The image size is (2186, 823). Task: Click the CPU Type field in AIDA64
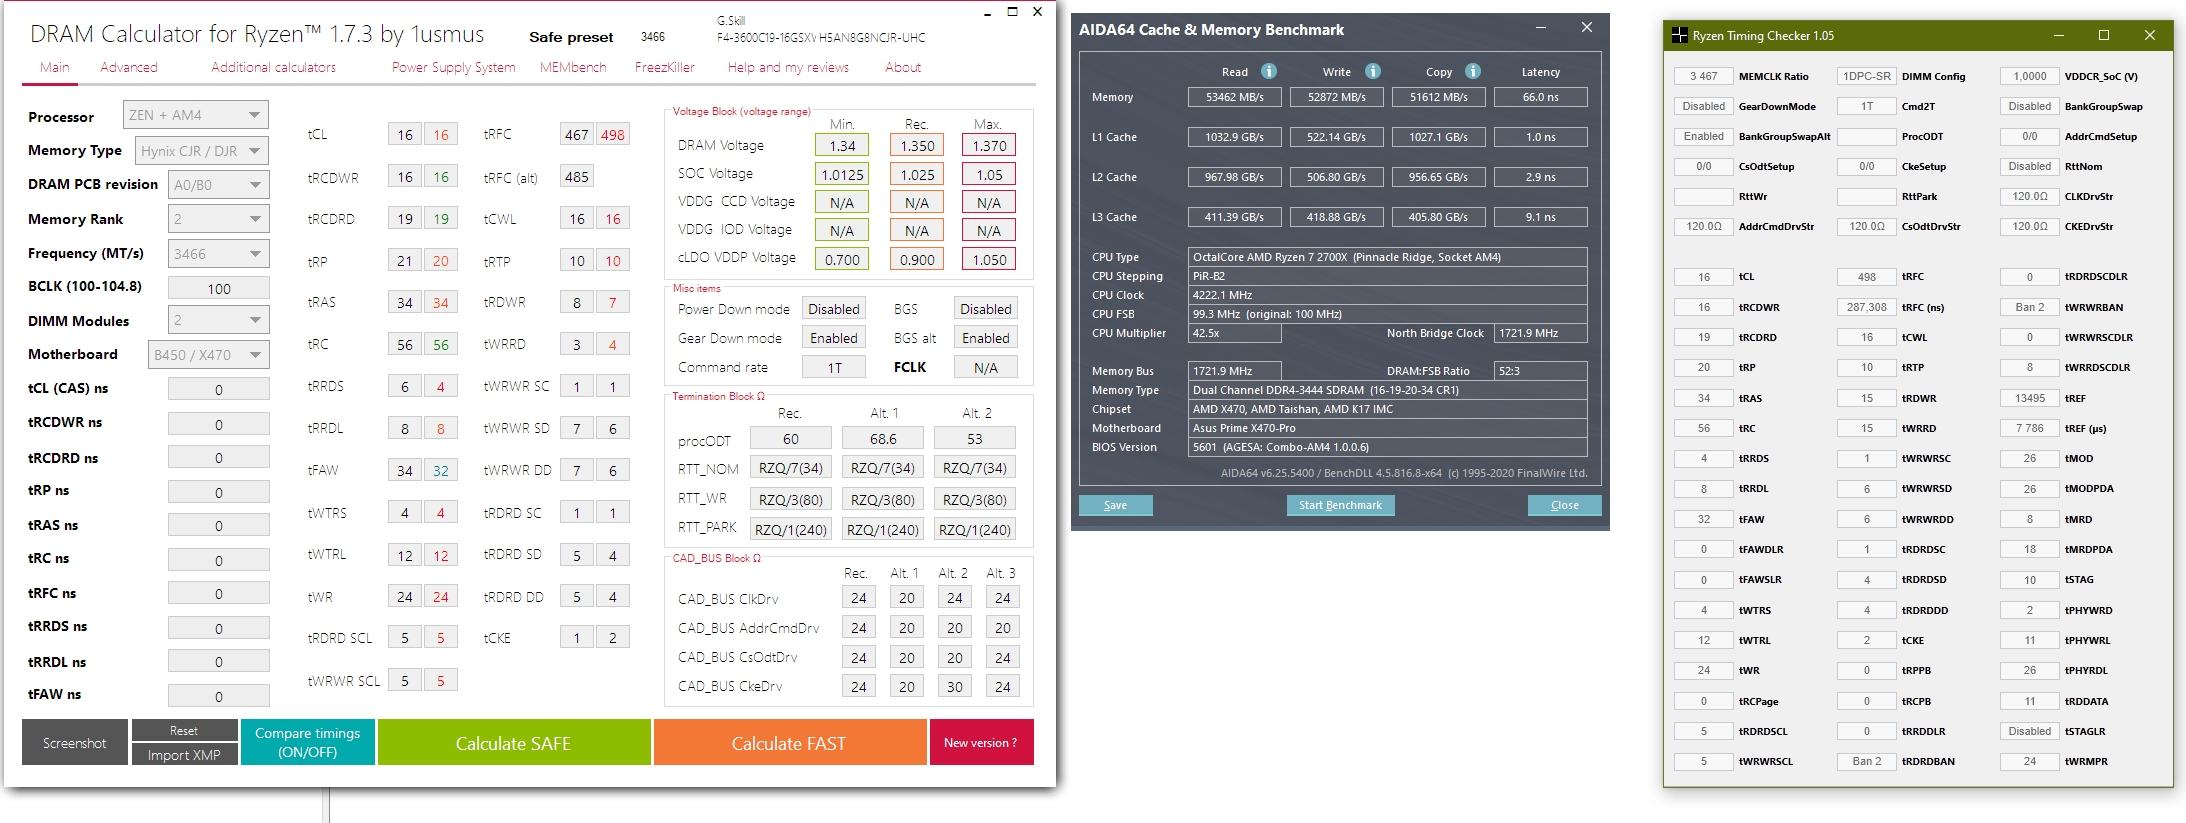[x=1387, y=257]
